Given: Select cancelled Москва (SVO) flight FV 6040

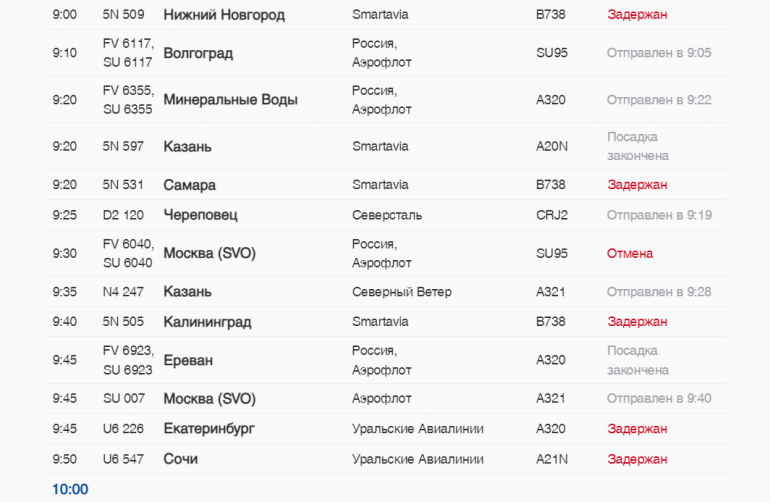Looking at the screenshot, I should (x=209, y=254).
